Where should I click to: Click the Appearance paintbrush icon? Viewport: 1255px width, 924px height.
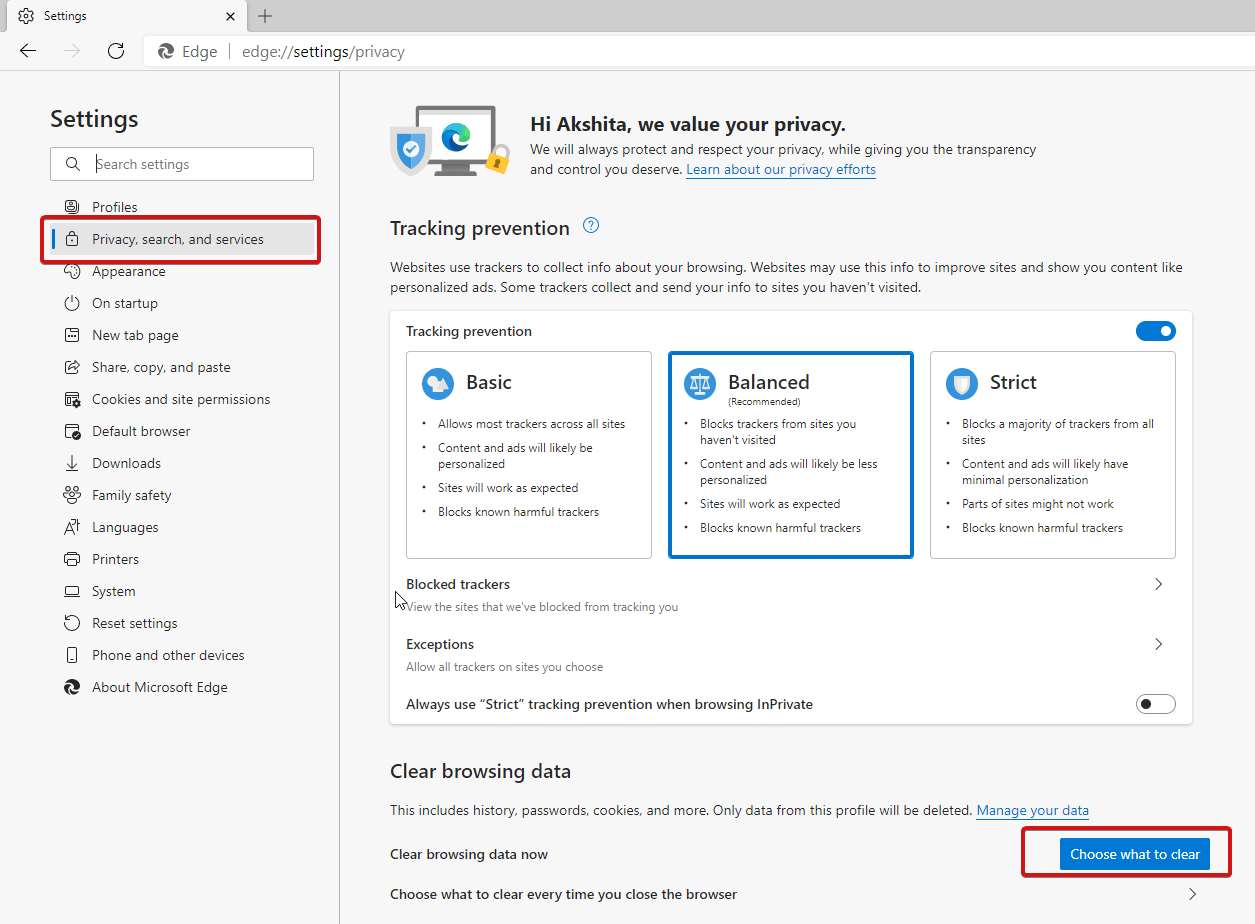[x=71, y=271]
